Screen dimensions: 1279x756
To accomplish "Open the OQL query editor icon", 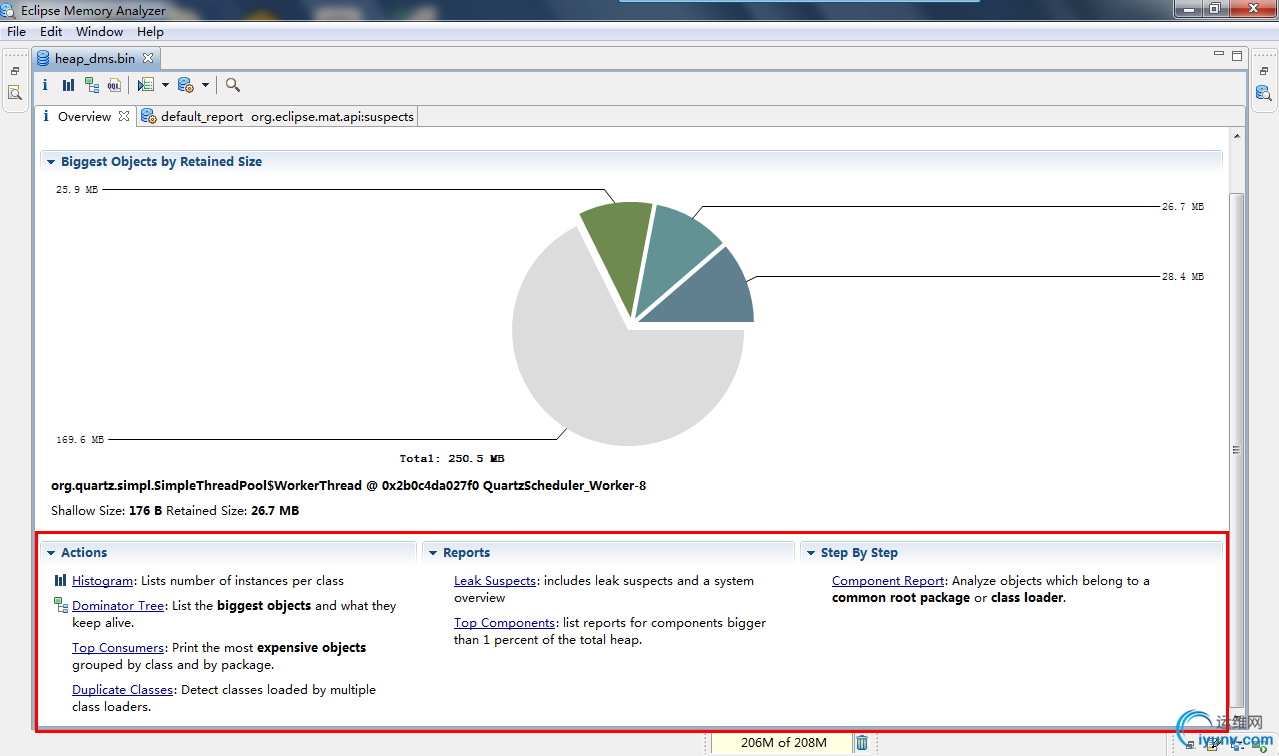I will pyautogui.click(x=114, y=85).
